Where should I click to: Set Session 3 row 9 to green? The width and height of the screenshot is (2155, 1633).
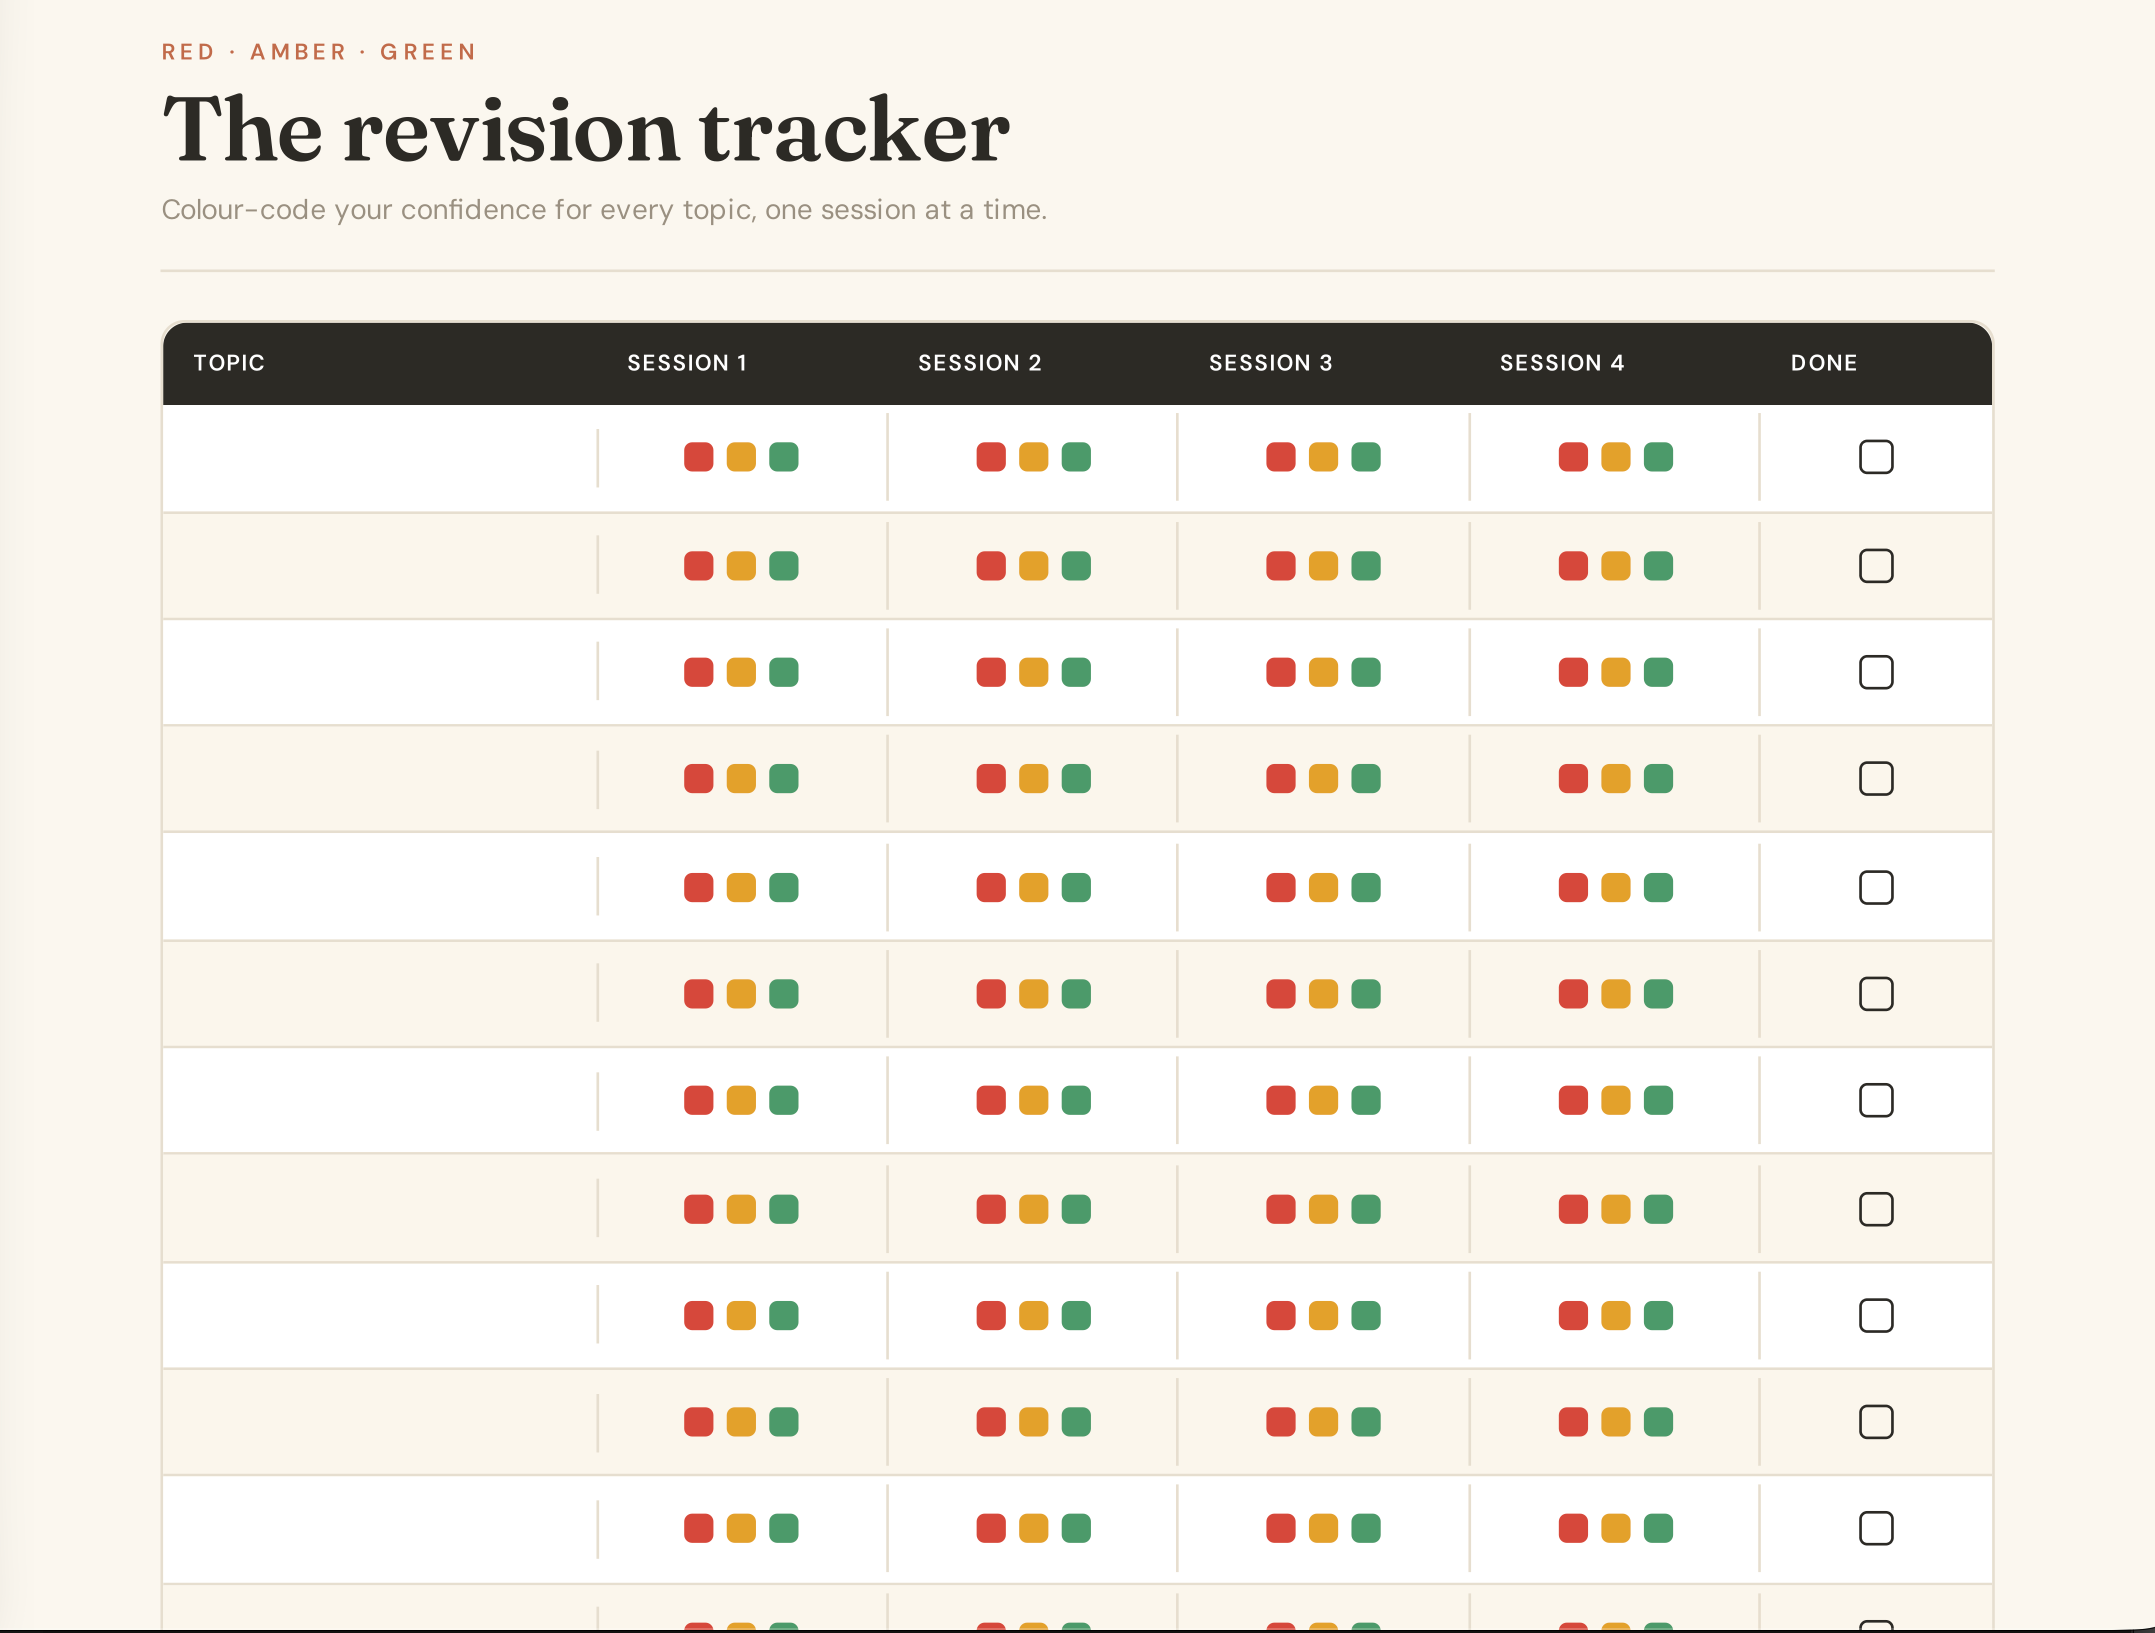coord(1366,1315)
